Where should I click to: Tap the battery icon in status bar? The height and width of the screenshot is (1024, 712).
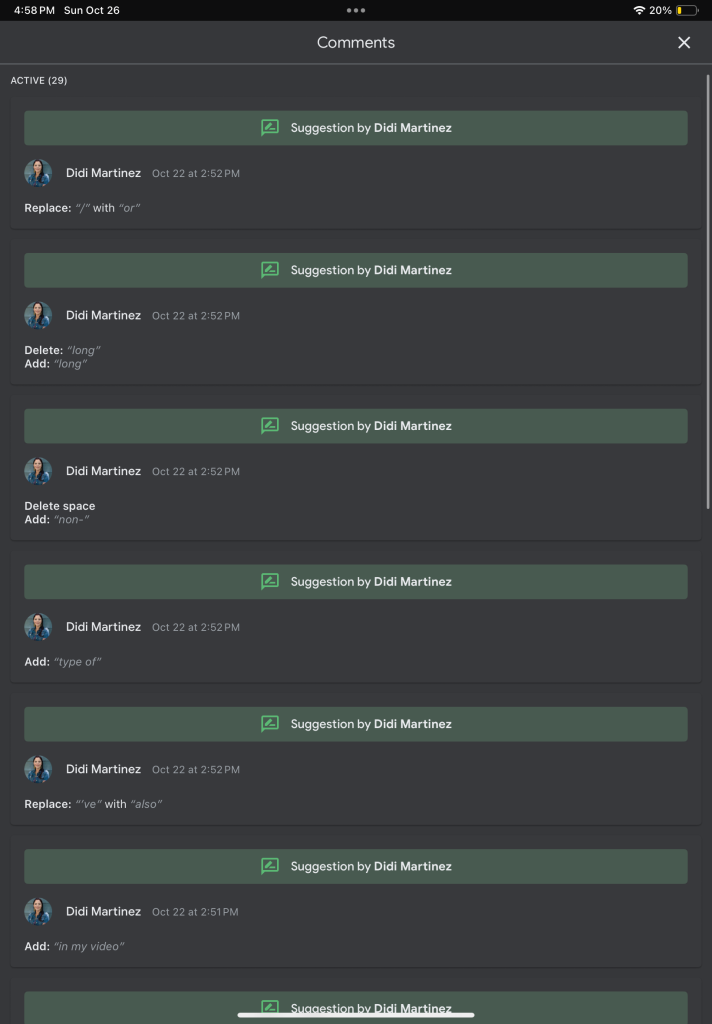[x=687, y=10]
